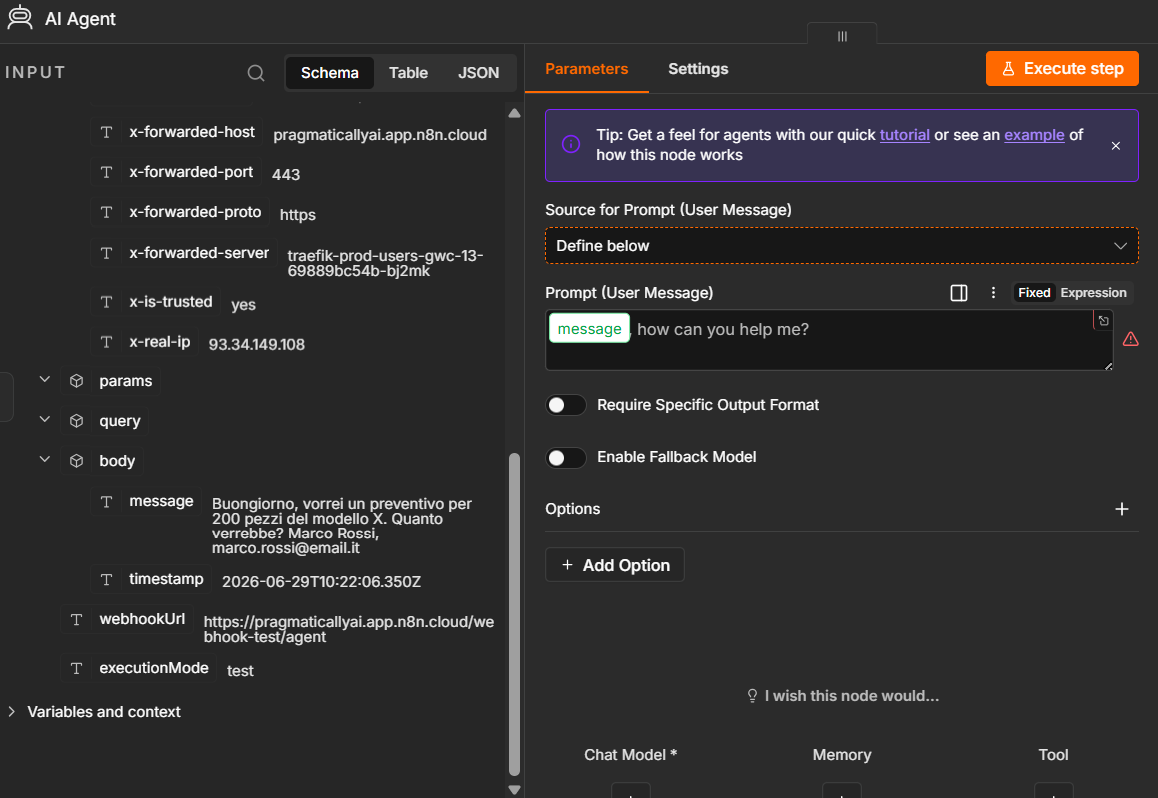Click the type icon of webhookUrl
Screen dimensions: 1158x798
click(76, 619)
